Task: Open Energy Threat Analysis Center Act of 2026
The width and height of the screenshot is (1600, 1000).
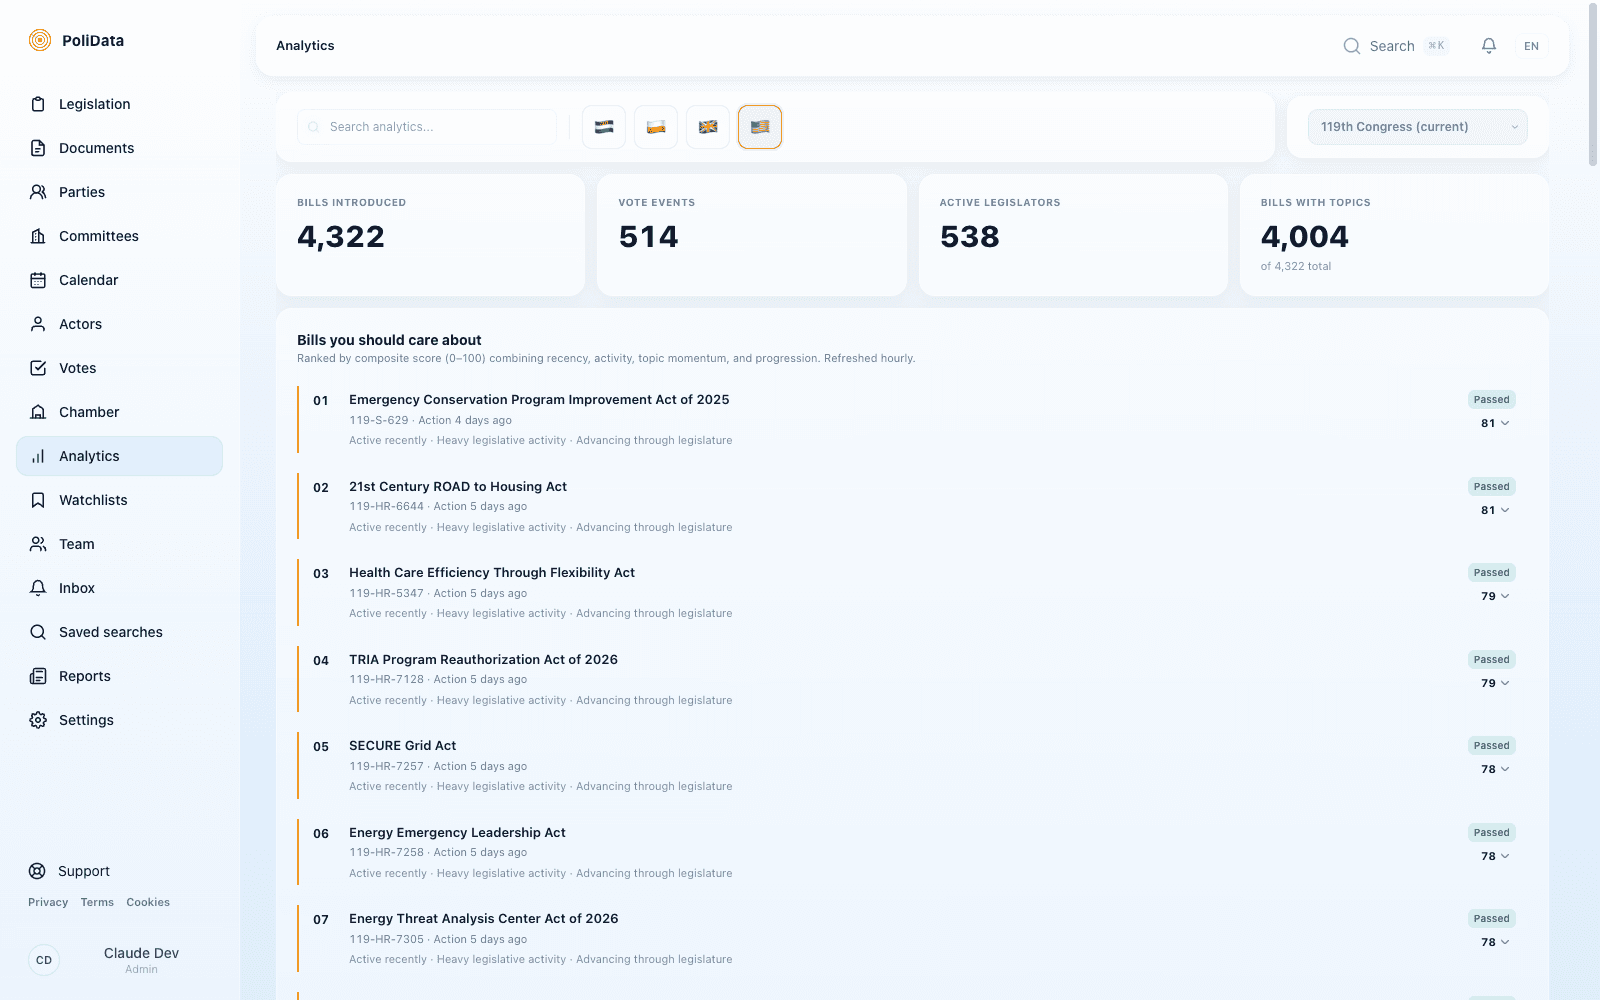Action: 483,918
